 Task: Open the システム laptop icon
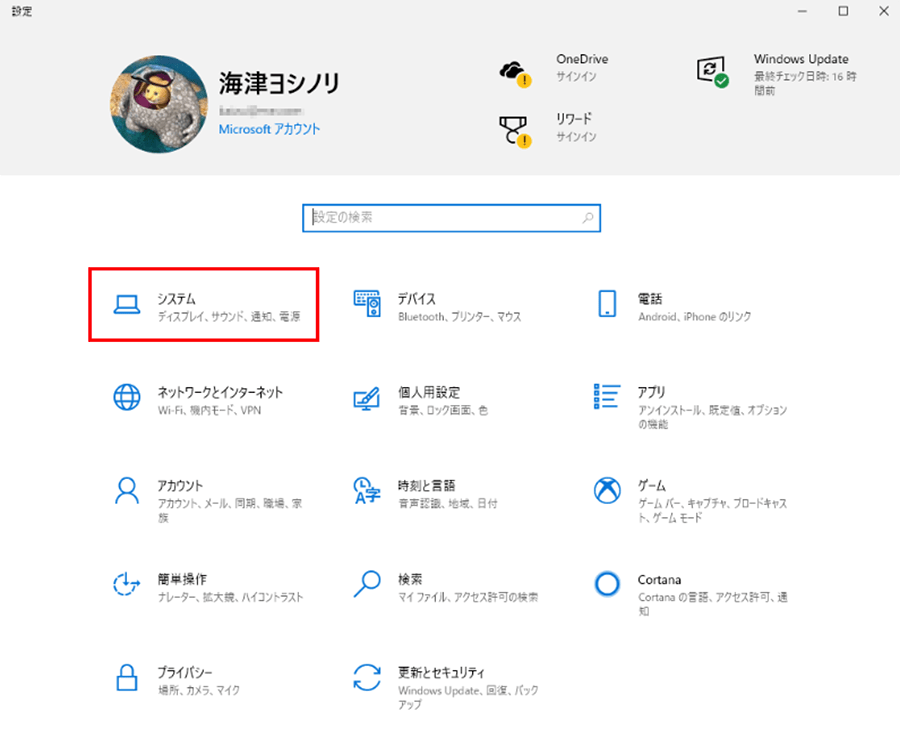point(126,305)
